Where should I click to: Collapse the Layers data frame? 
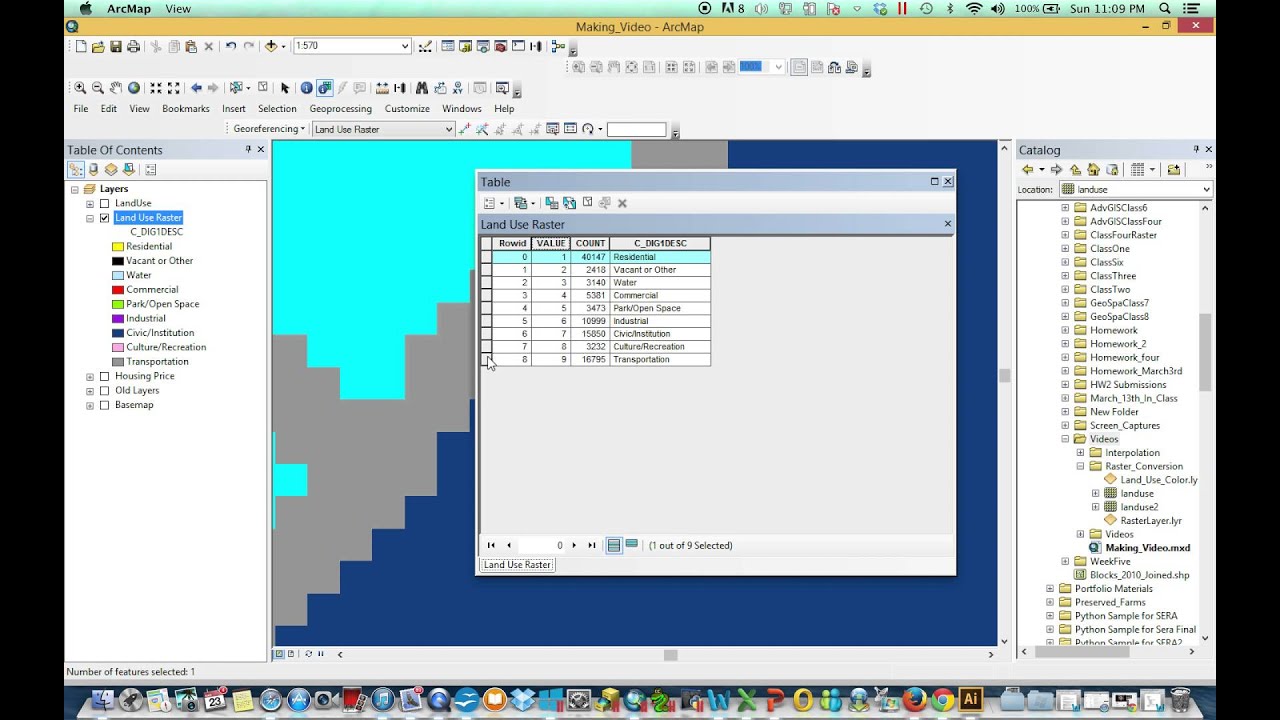click(75, 189)
